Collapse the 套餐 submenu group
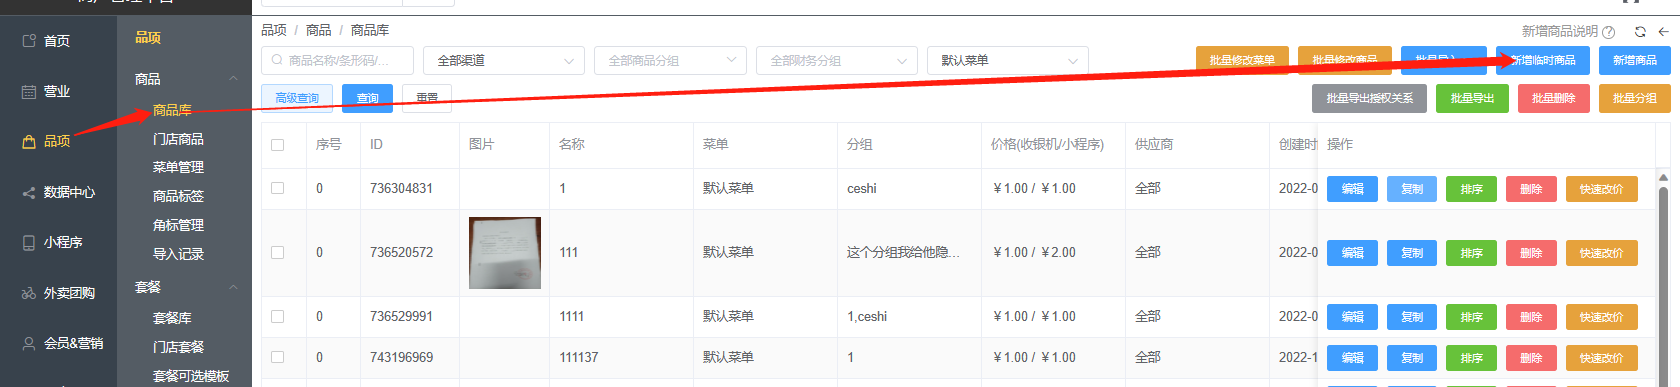The width and height of the screenshot is (1680, 387). [233, 287]
